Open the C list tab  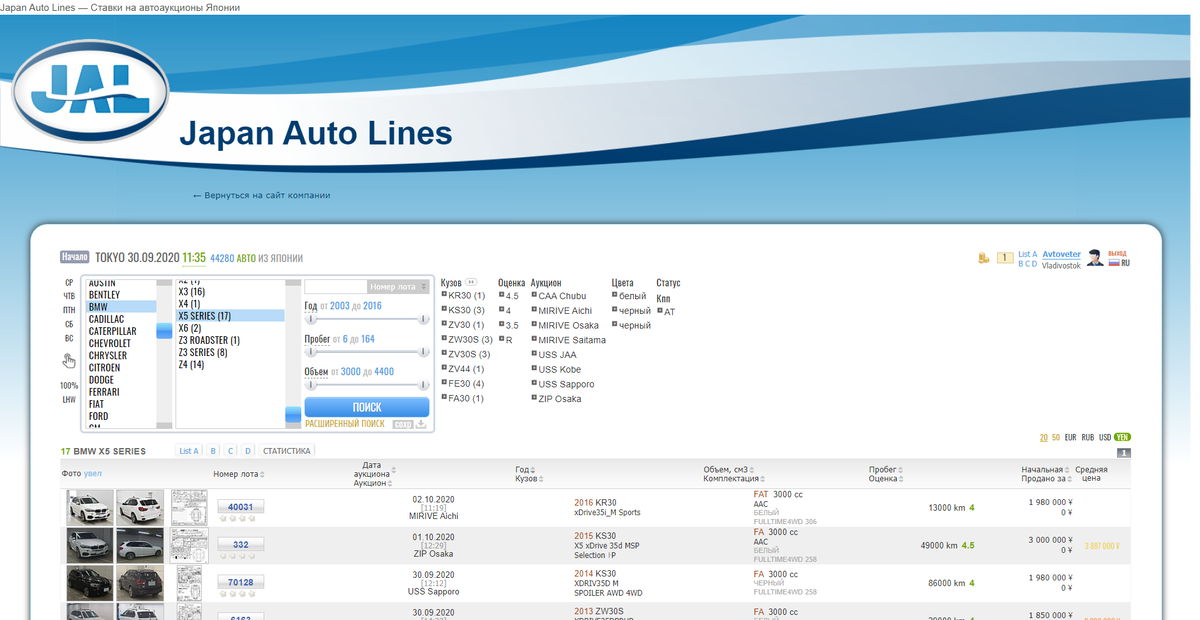[230, 451]
